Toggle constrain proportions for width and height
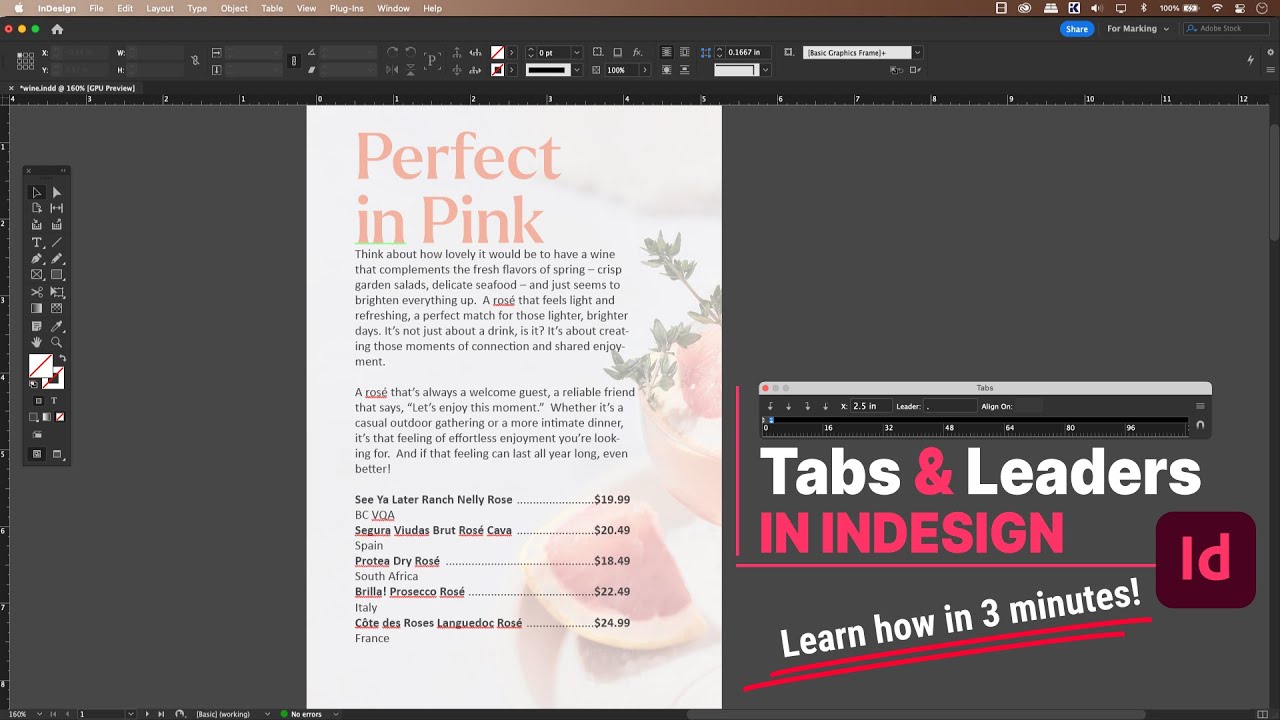The height and width of the screenshot is (720, 1280). click(195, 61)
